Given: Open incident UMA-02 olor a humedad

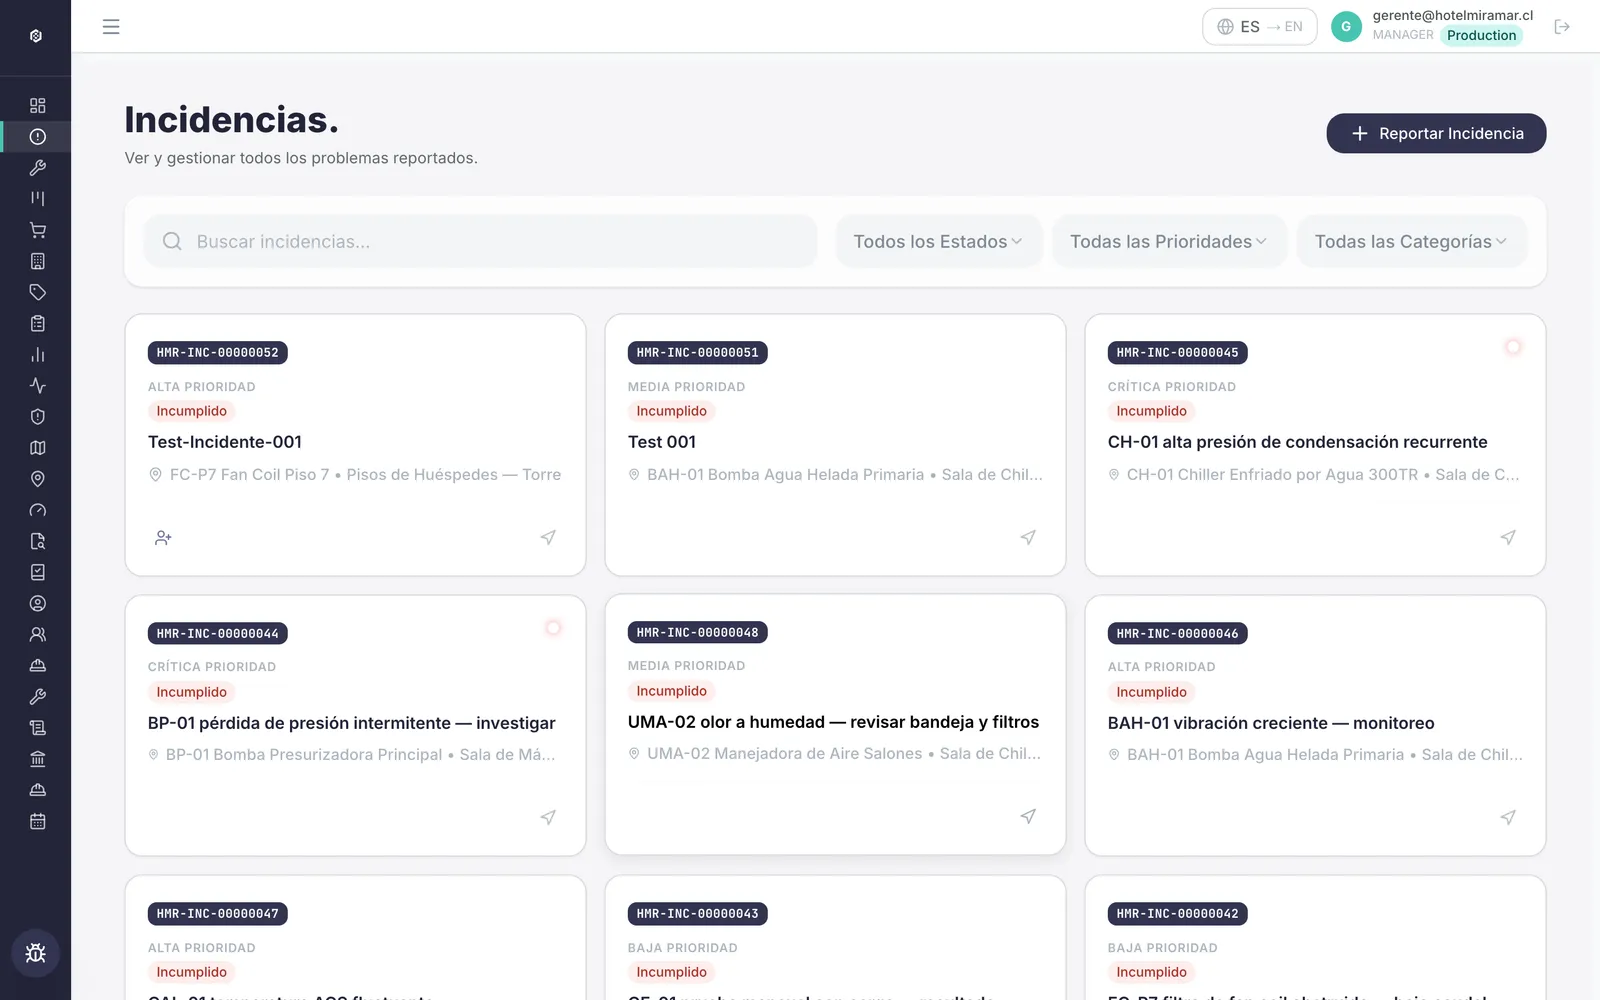Looking at the screenshot, I should click(833, 722).
